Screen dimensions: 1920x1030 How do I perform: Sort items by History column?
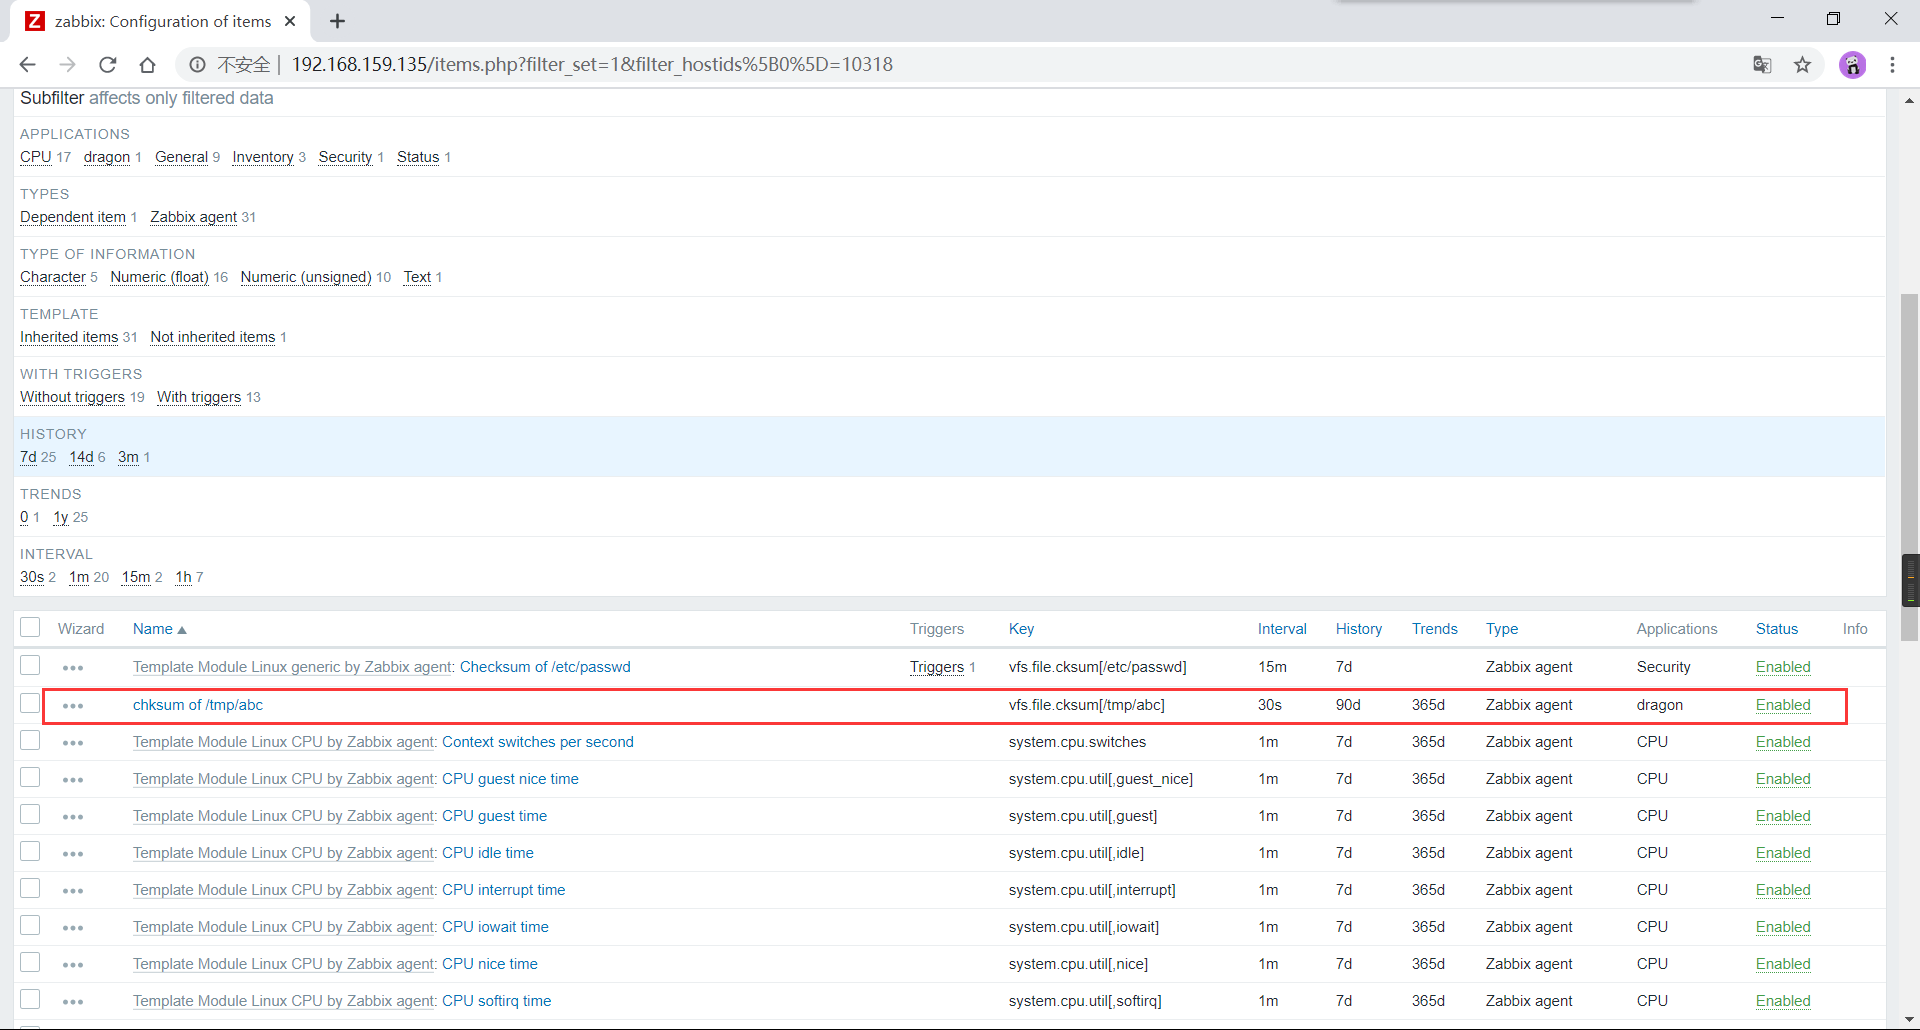pyautogui.click(x=1359, y=629)
